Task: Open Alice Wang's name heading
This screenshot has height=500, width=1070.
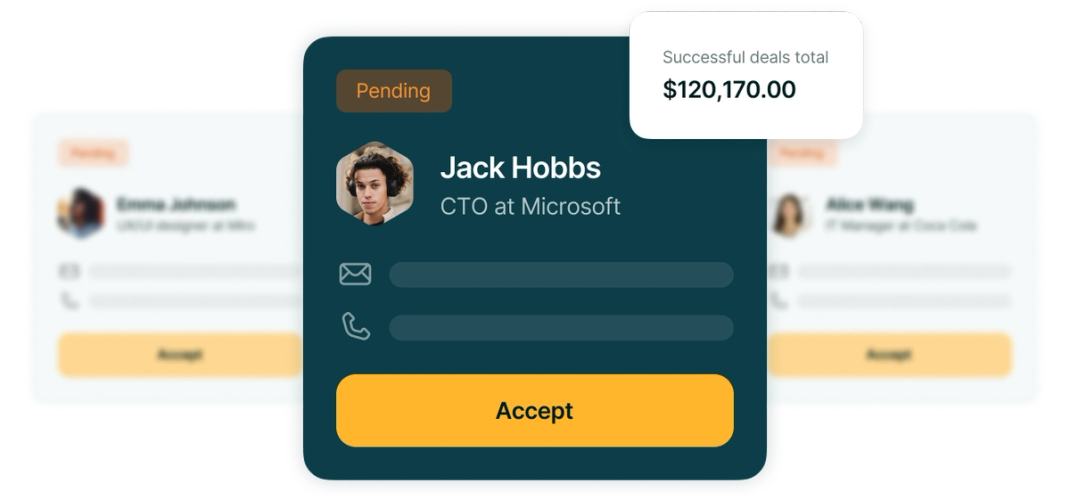Action: tap(869, 204)
